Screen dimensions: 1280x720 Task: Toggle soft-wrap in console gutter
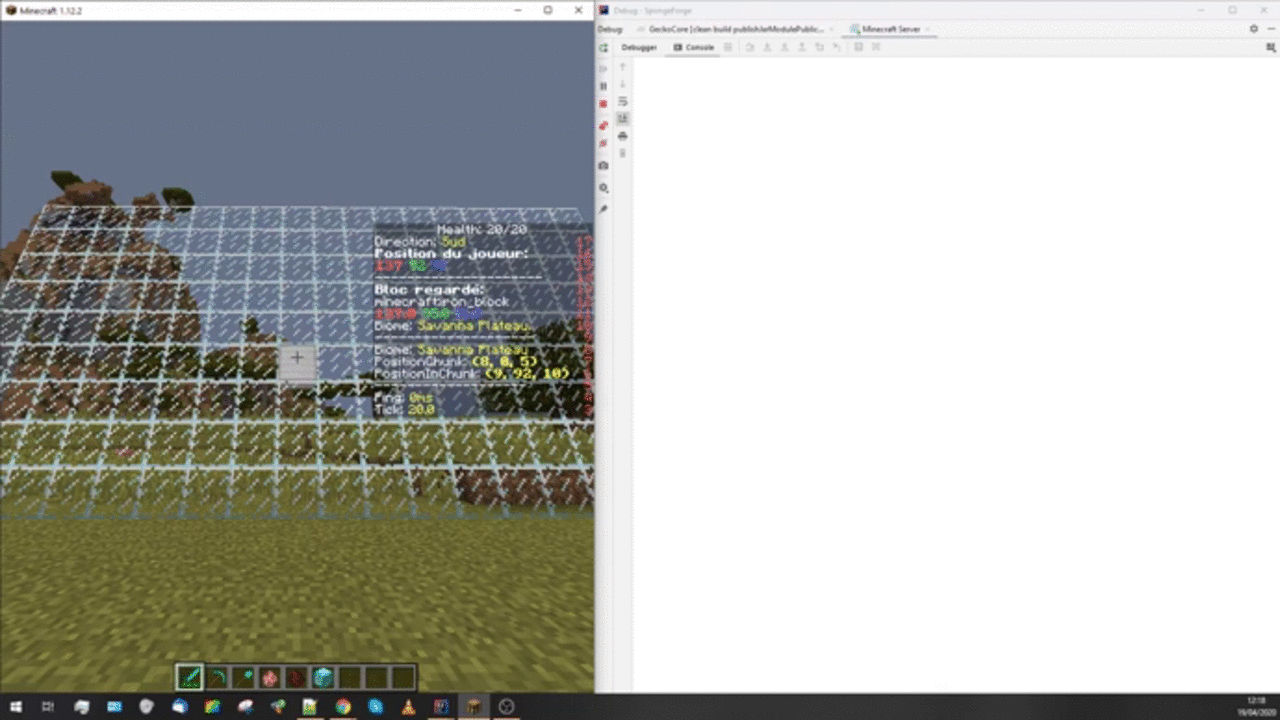[x=622, y=101]
